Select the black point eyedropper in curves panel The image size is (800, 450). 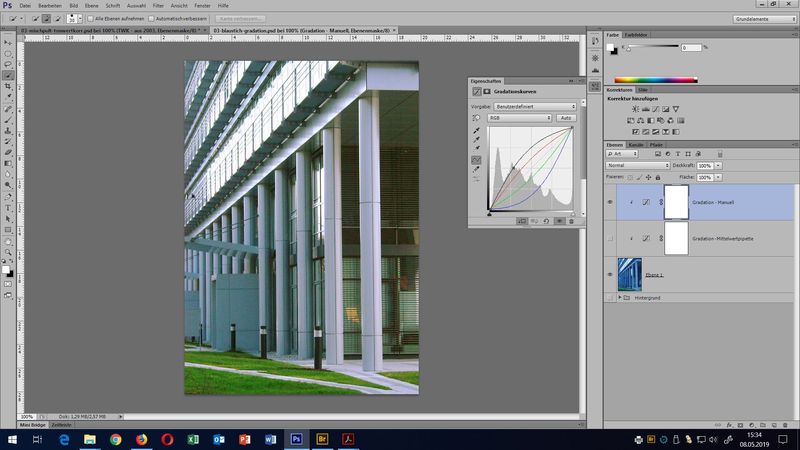[476, 130]
